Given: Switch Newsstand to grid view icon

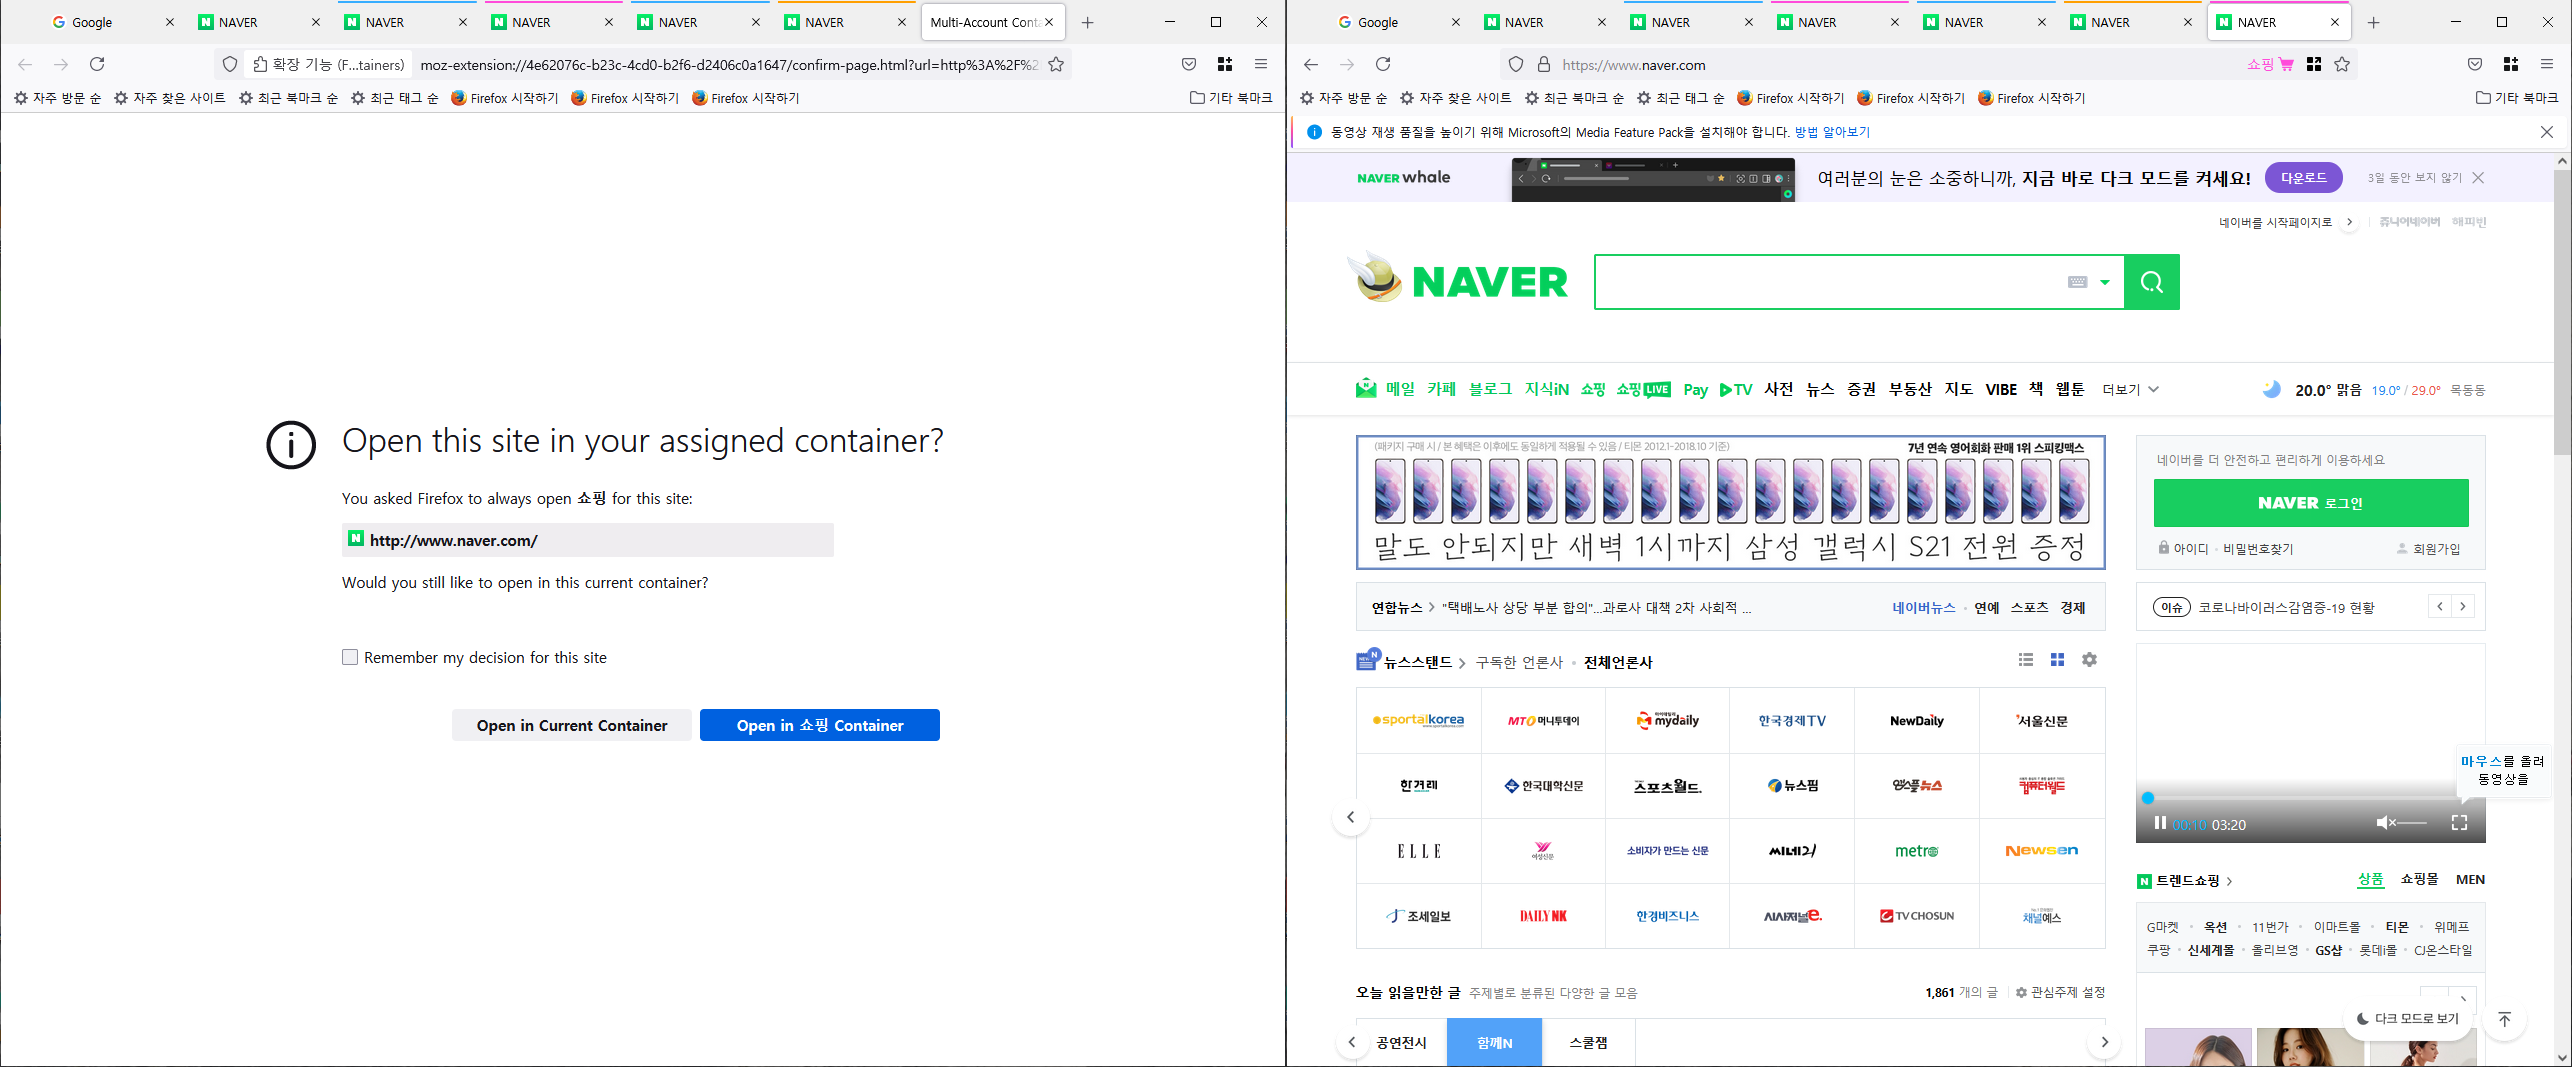Looking at the screenshot, I should pos(2057,660).
